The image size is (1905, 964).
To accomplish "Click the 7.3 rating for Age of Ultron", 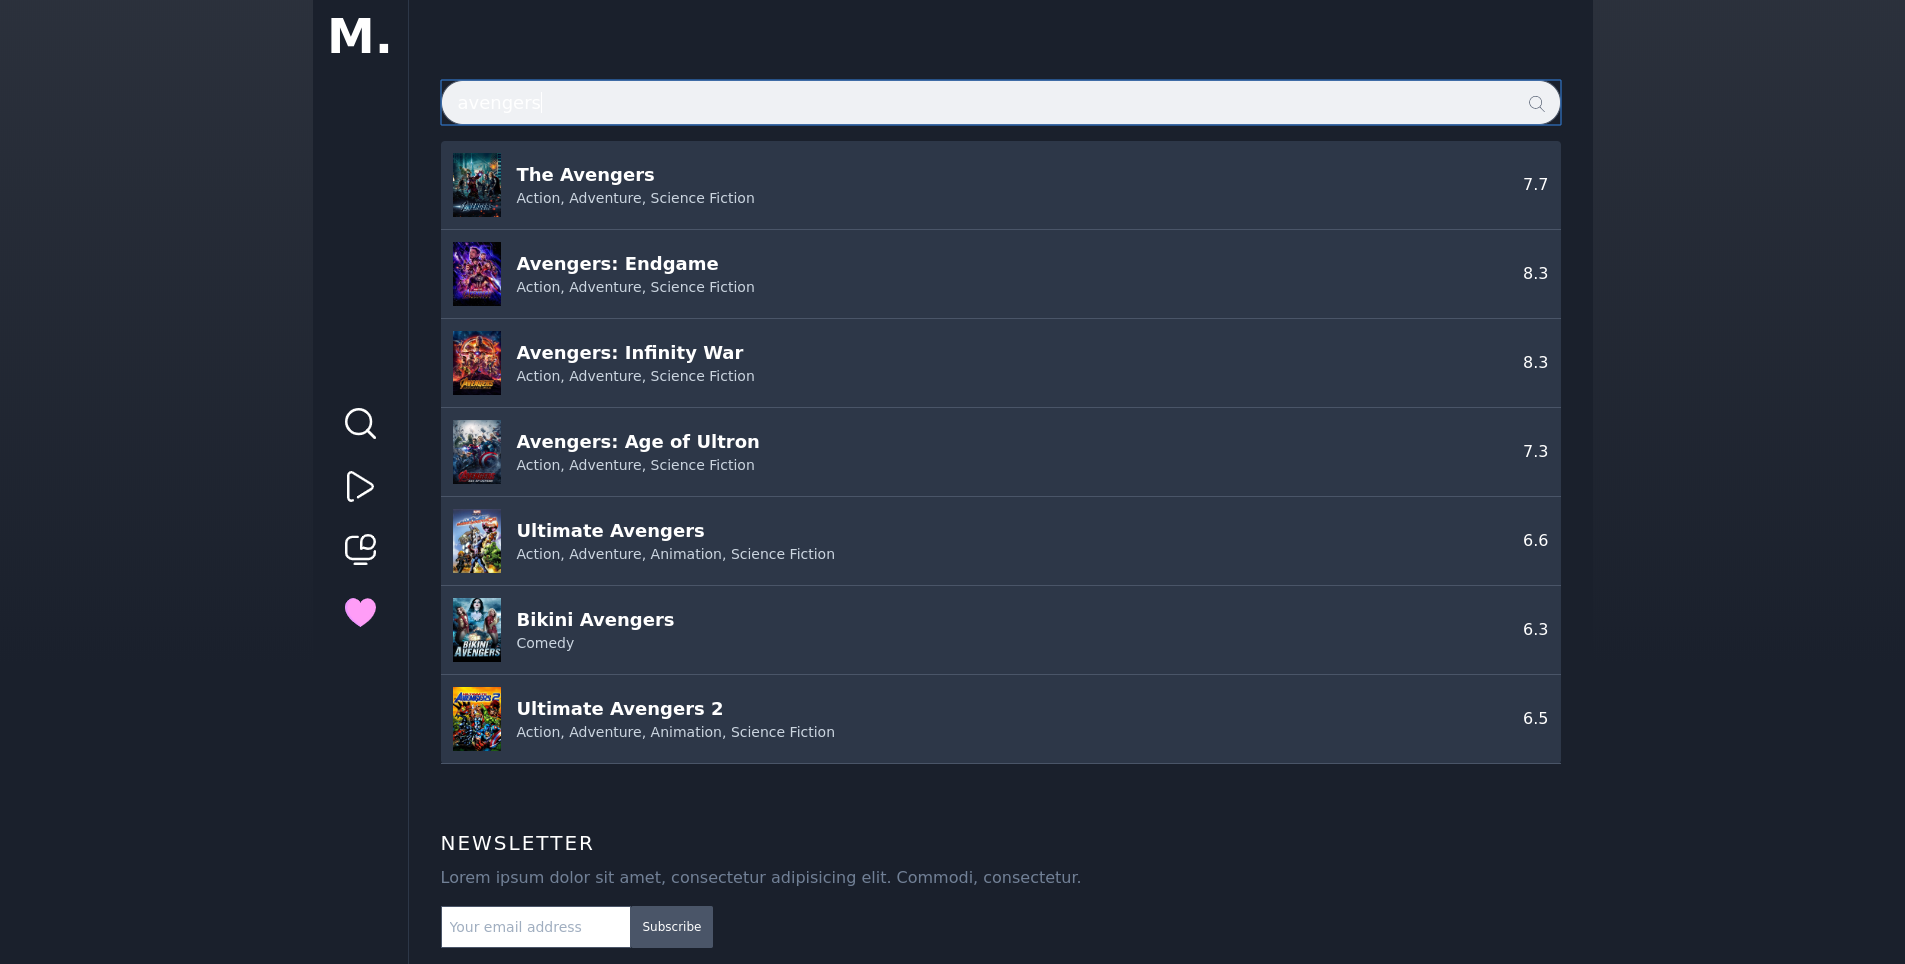I will (1535, 452).
